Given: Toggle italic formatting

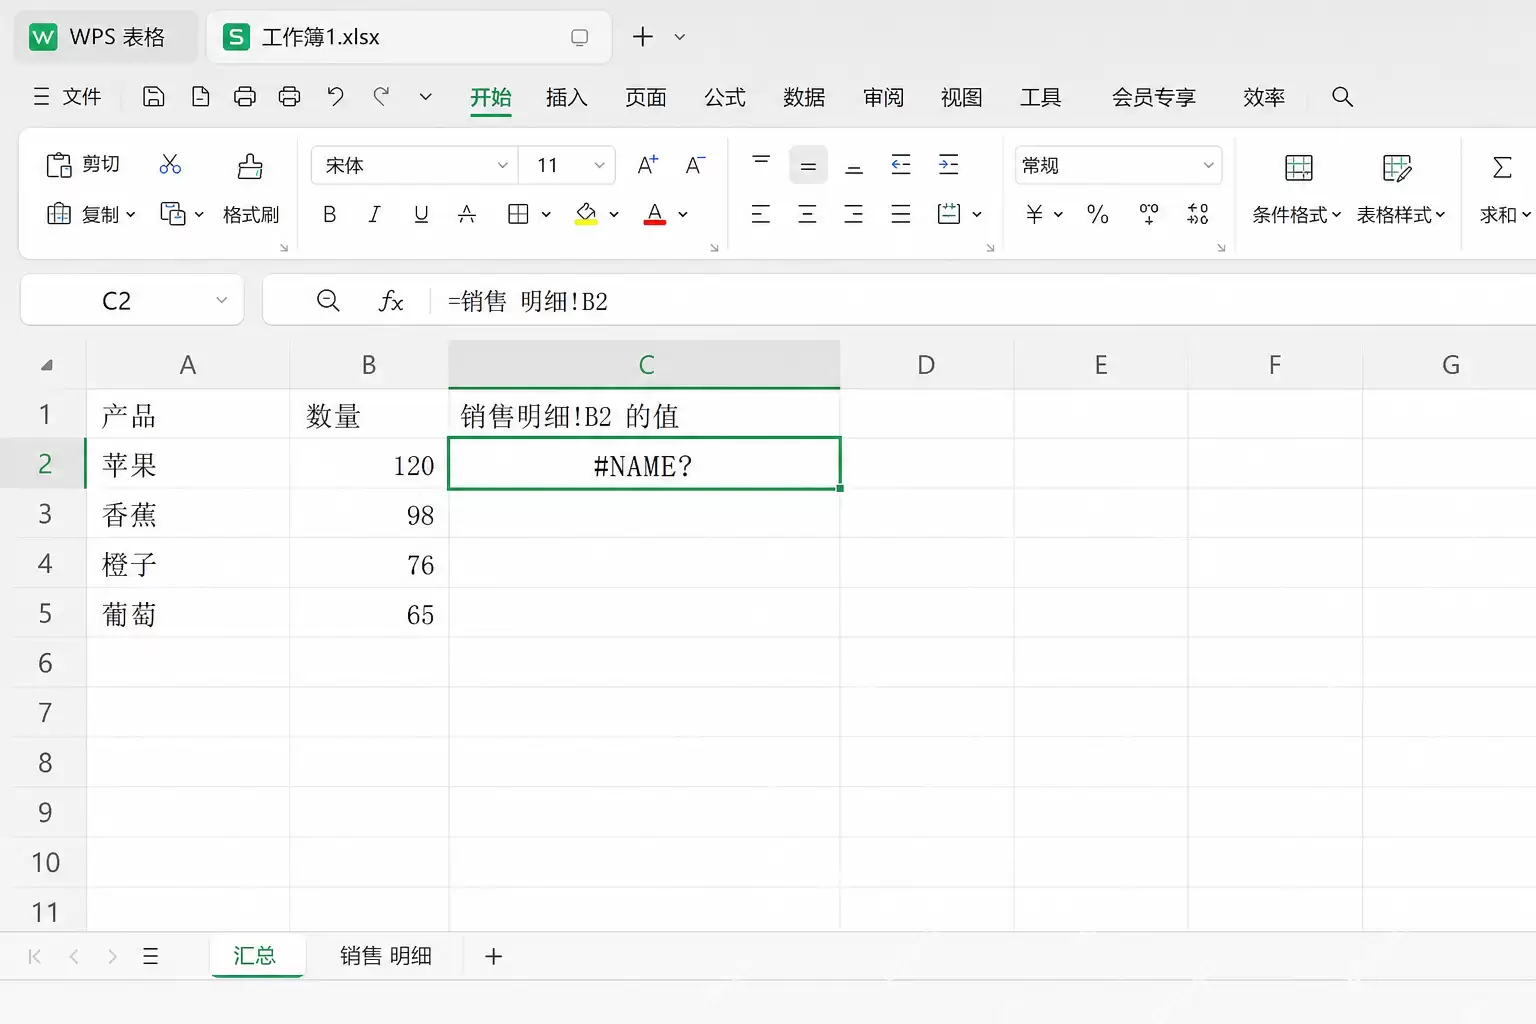Looking at the screenshot, I should click(x=375, y=214).
